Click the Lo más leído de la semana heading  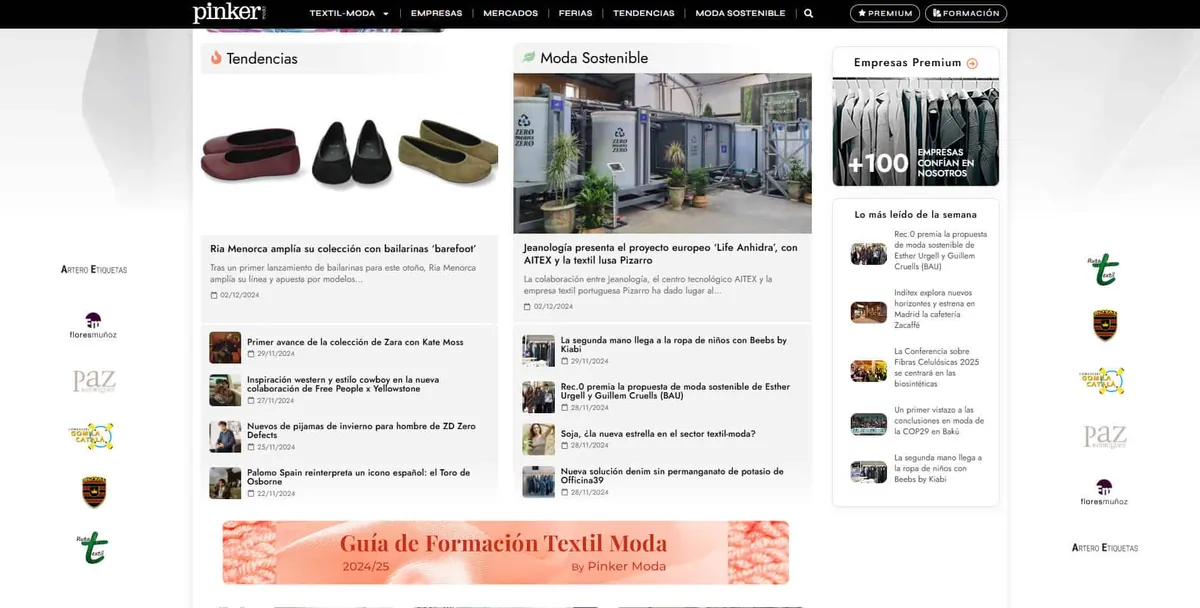pyautogui.click(x=915, y=214)
